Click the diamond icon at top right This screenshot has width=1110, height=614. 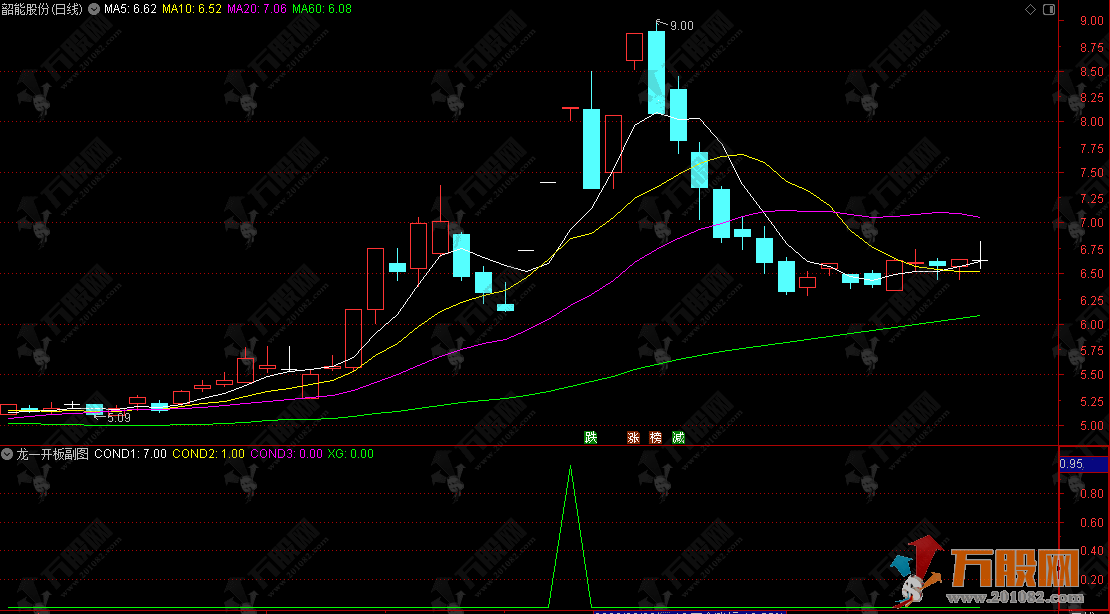click(x=1031, y=9)
